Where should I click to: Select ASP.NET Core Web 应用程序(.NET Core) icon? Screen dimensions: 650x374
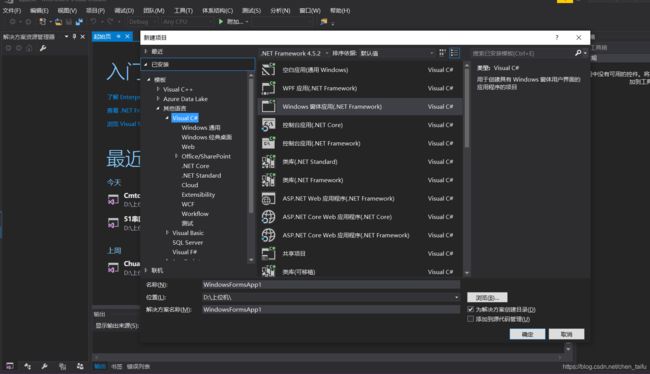[268, 217]
